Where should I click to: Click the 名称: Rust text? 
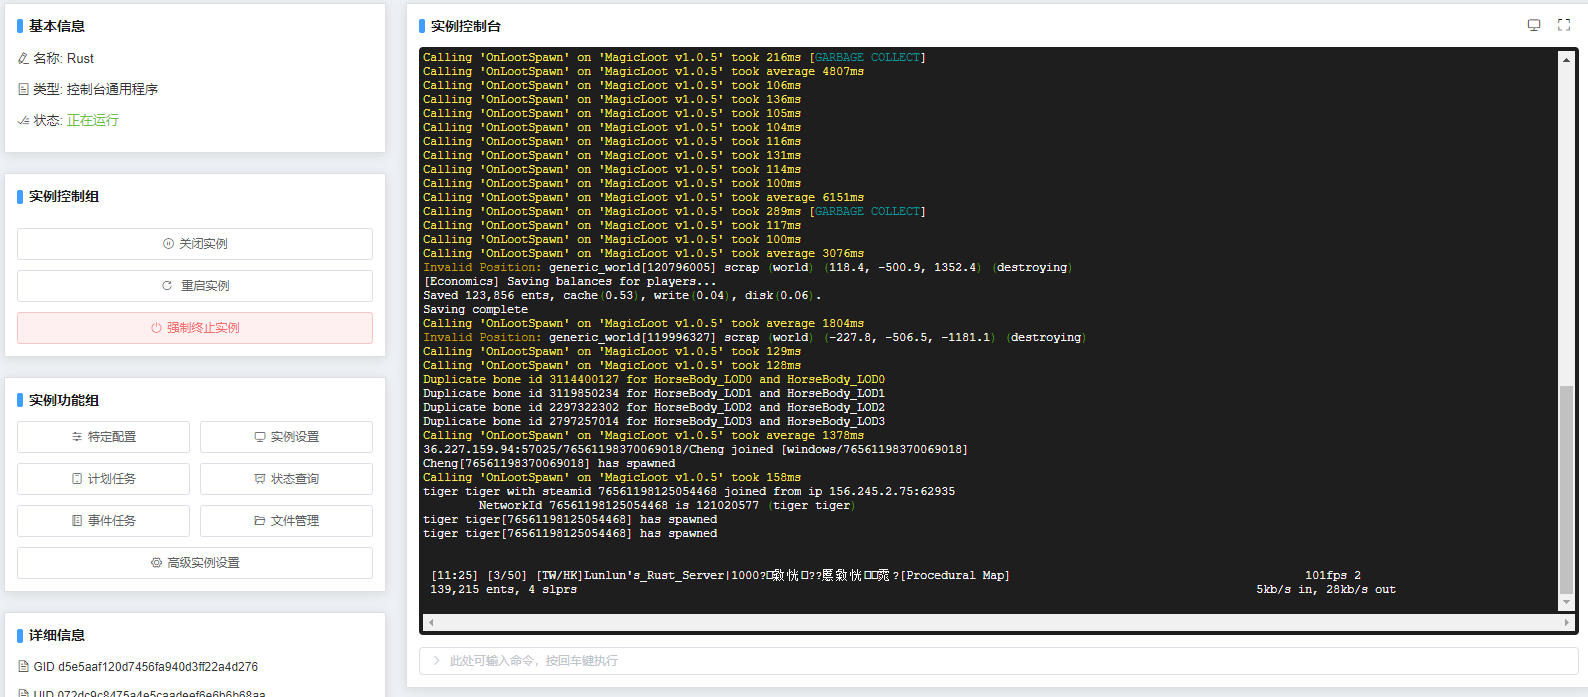point(64,59)
